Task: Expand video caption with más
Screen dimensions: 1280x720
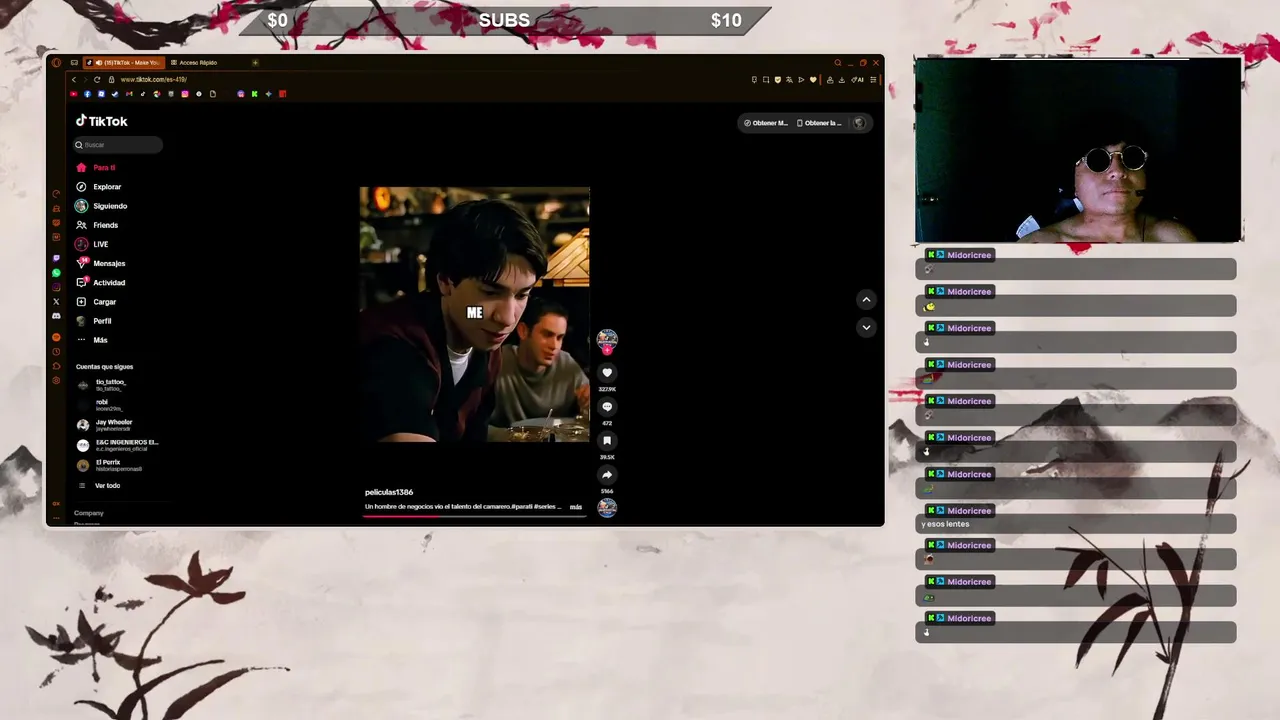Action: pos(576,507)
